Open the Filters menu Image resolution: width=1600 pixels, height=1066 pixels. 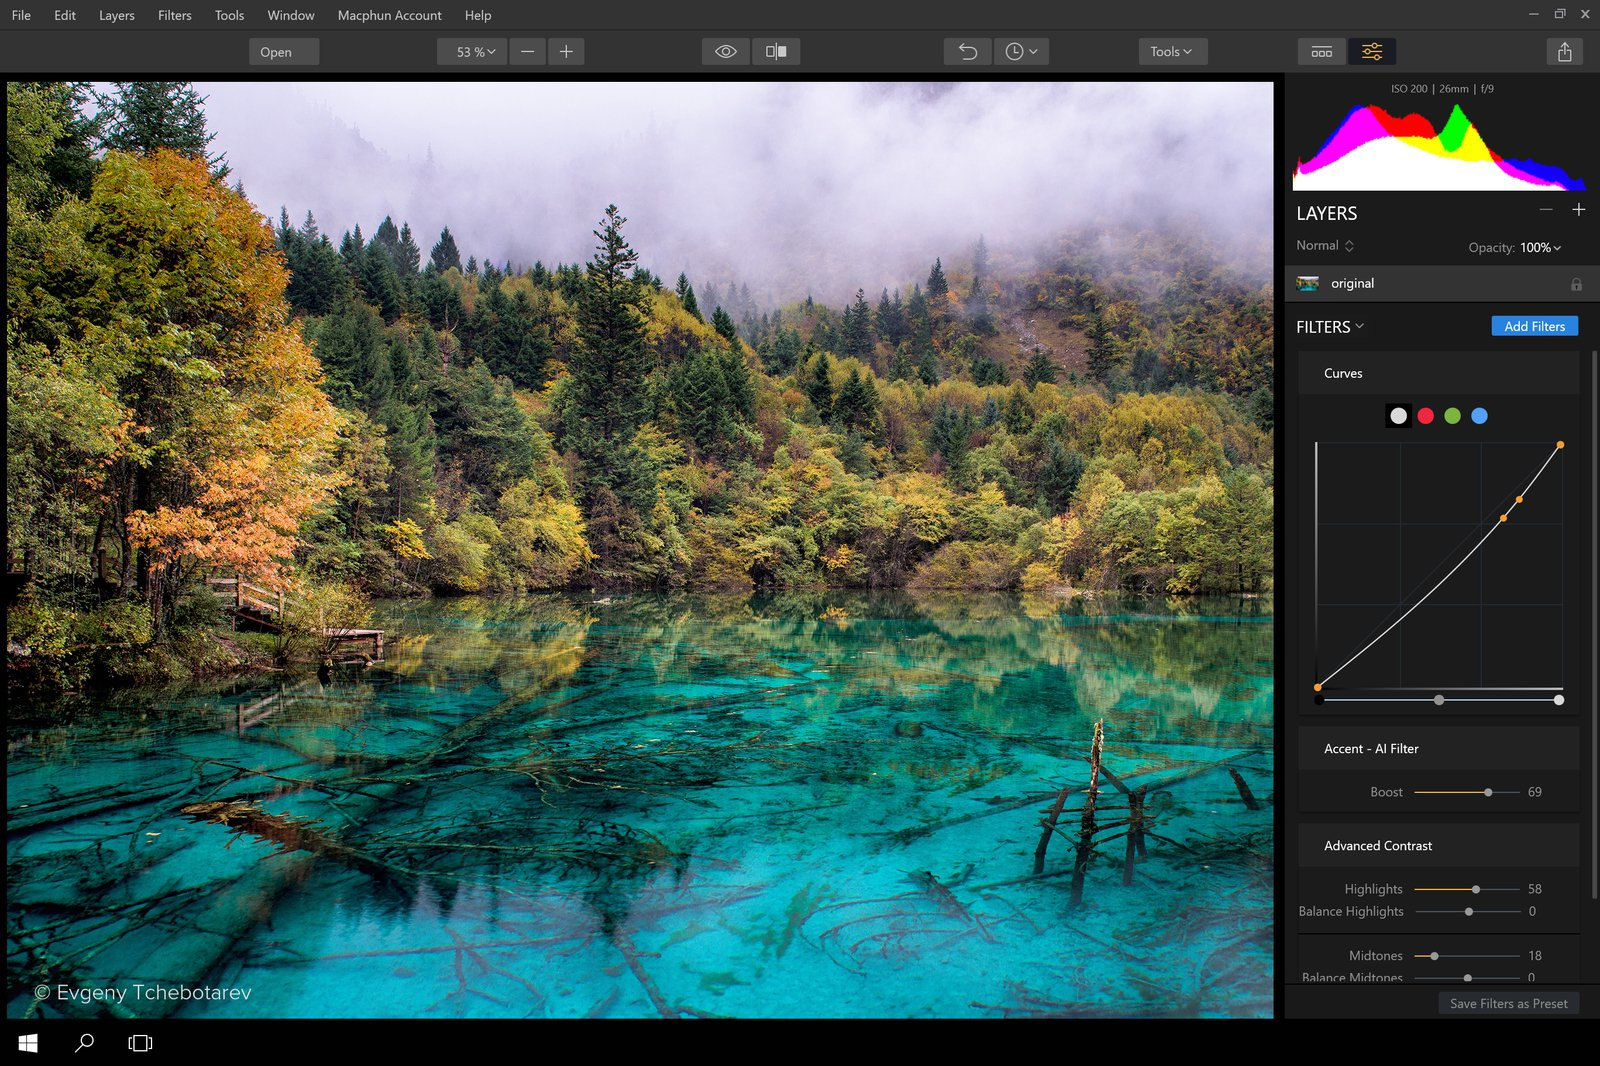pos(174,15)
